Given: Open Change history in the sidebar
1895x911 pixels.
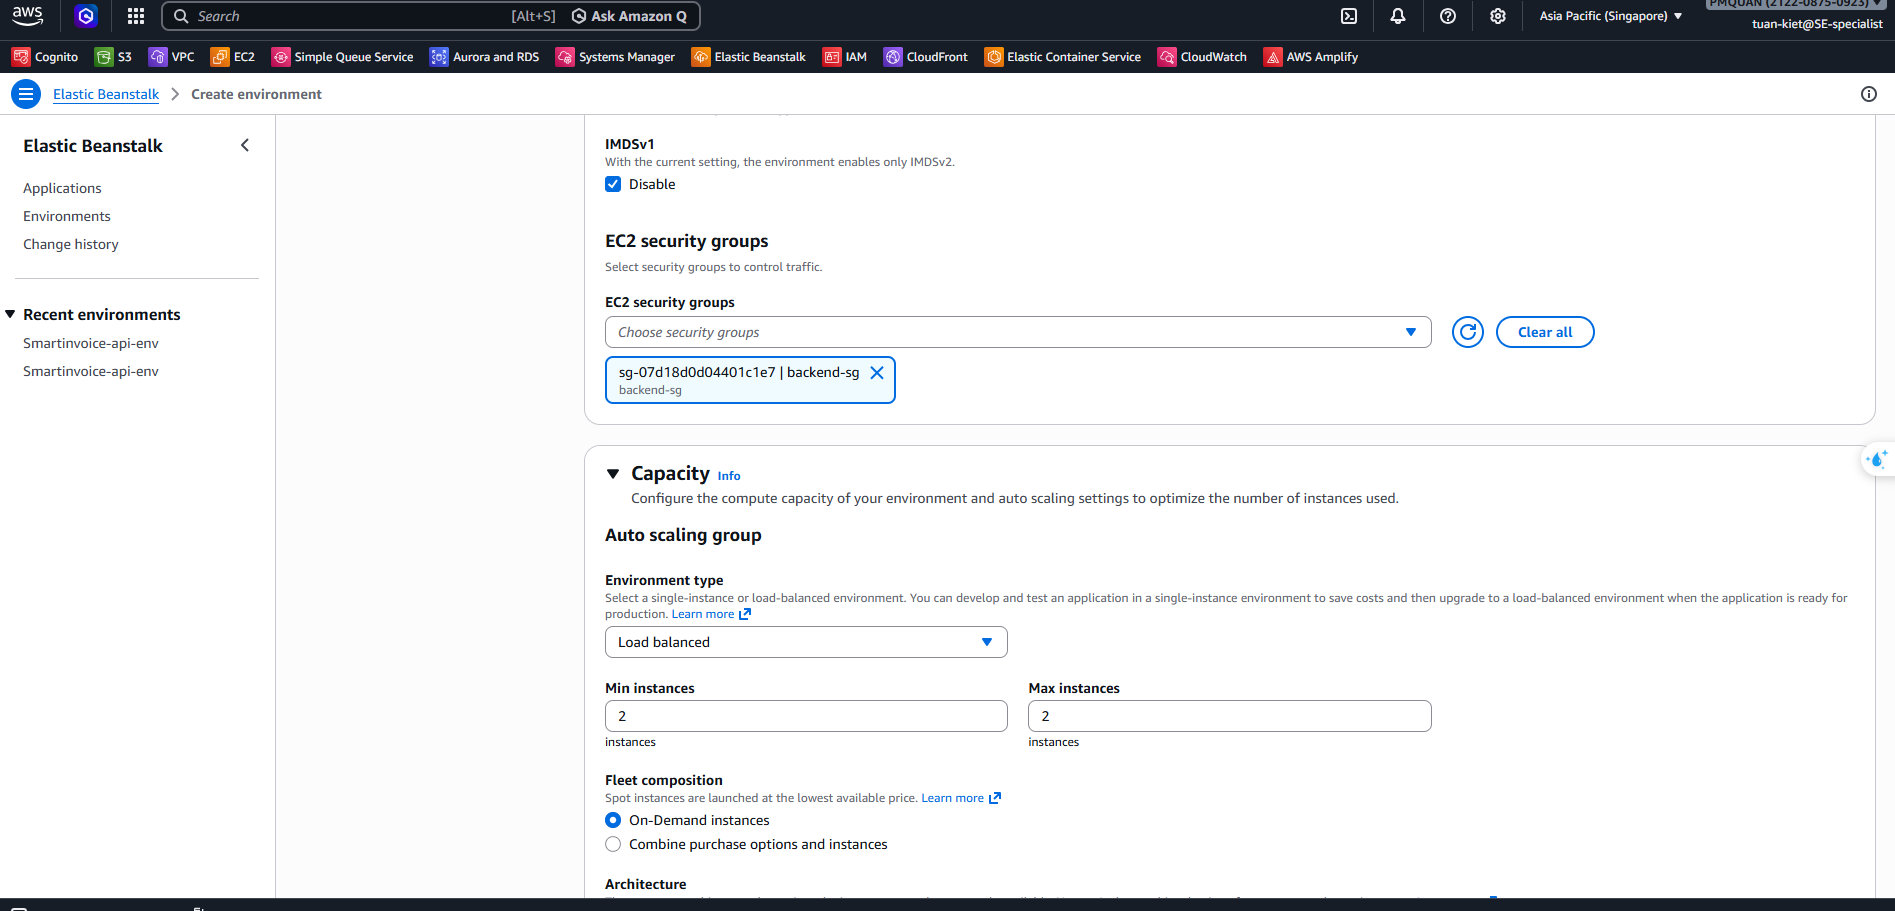Looking at the screenshot, I should (71, 244).
